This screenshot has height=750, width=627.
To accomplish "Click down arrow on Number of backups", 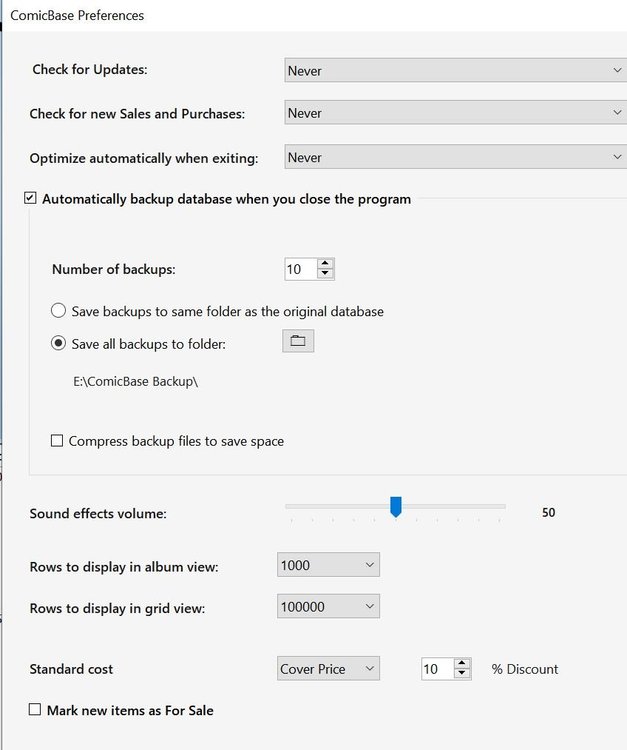I will (325, 275).
